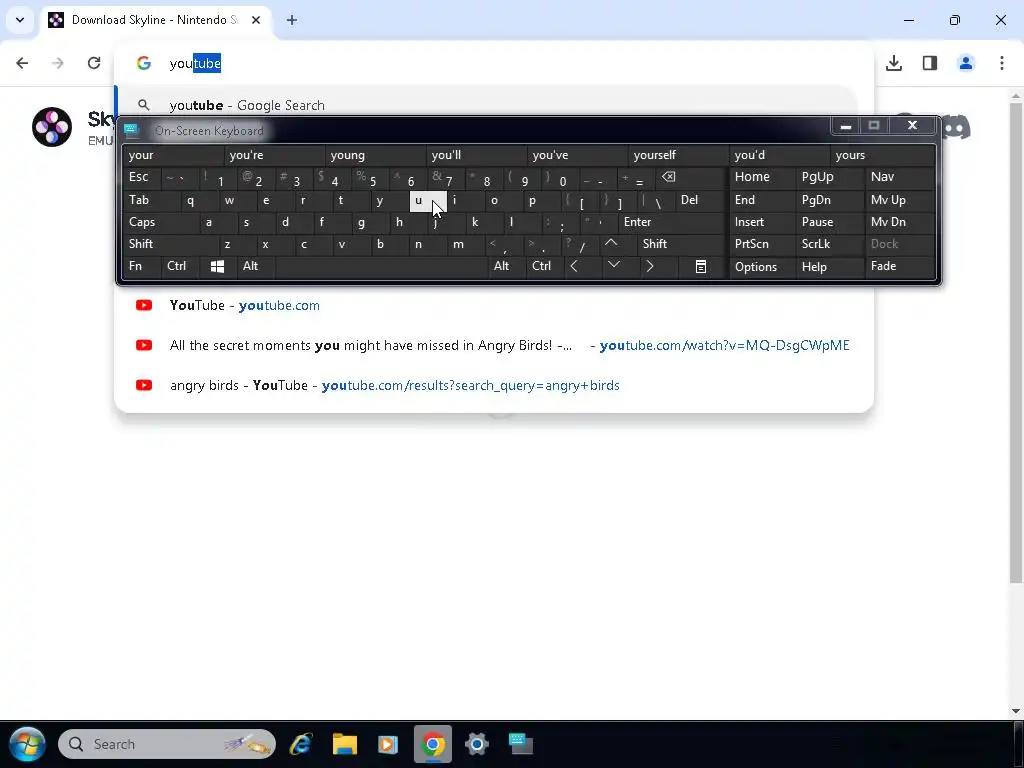Click the scrollbar down arrow

pyautogui.click(x=1016, y=711)
